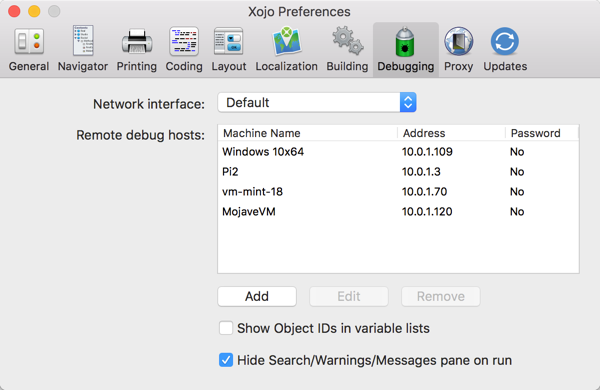600x390 pixels.
Task: Sort by the Password column header
Action: click(542, 133)
